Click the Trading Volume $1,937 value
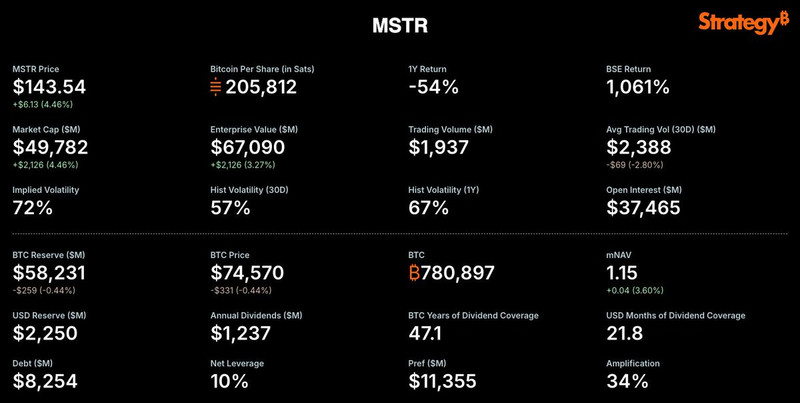The width and height of the screenshot is (800, 403). tap(442, 148)
